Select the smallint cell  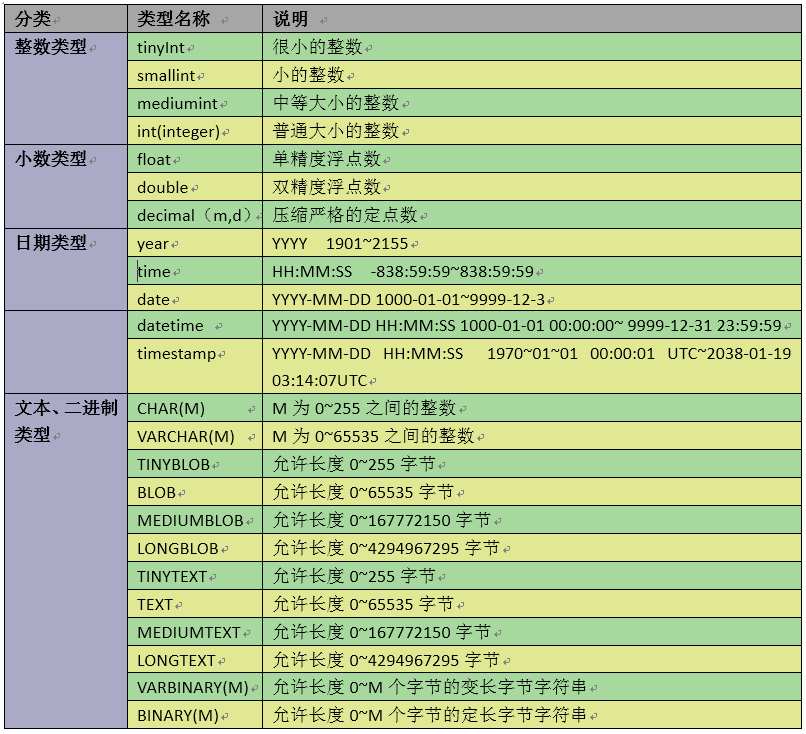pyautogui.click(x=195, y=75)
